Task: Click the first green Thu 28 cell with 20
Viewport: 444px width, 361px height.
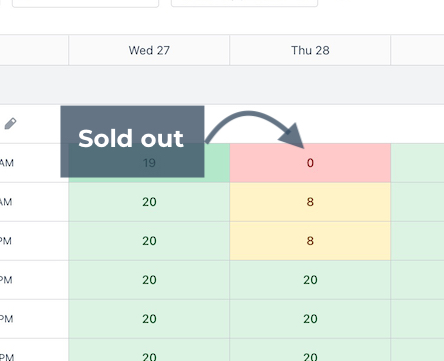Action: click(x=310, y=280)
